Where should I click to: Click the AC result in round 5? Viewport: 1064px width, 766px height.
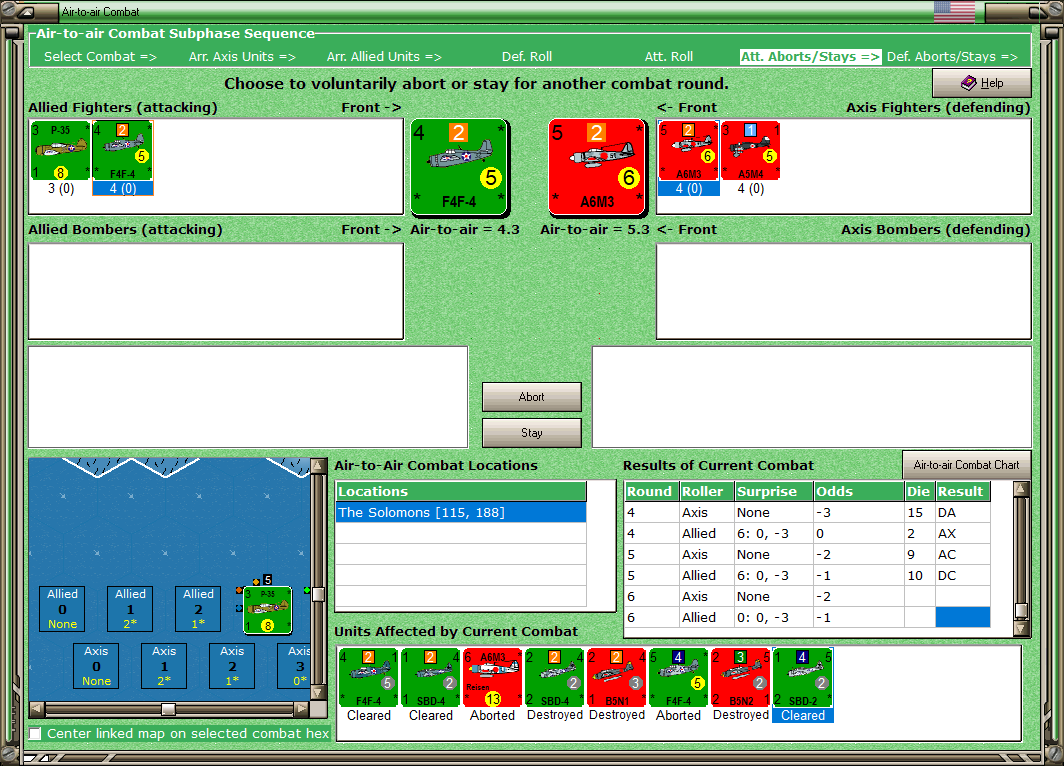tap(963, 555)
